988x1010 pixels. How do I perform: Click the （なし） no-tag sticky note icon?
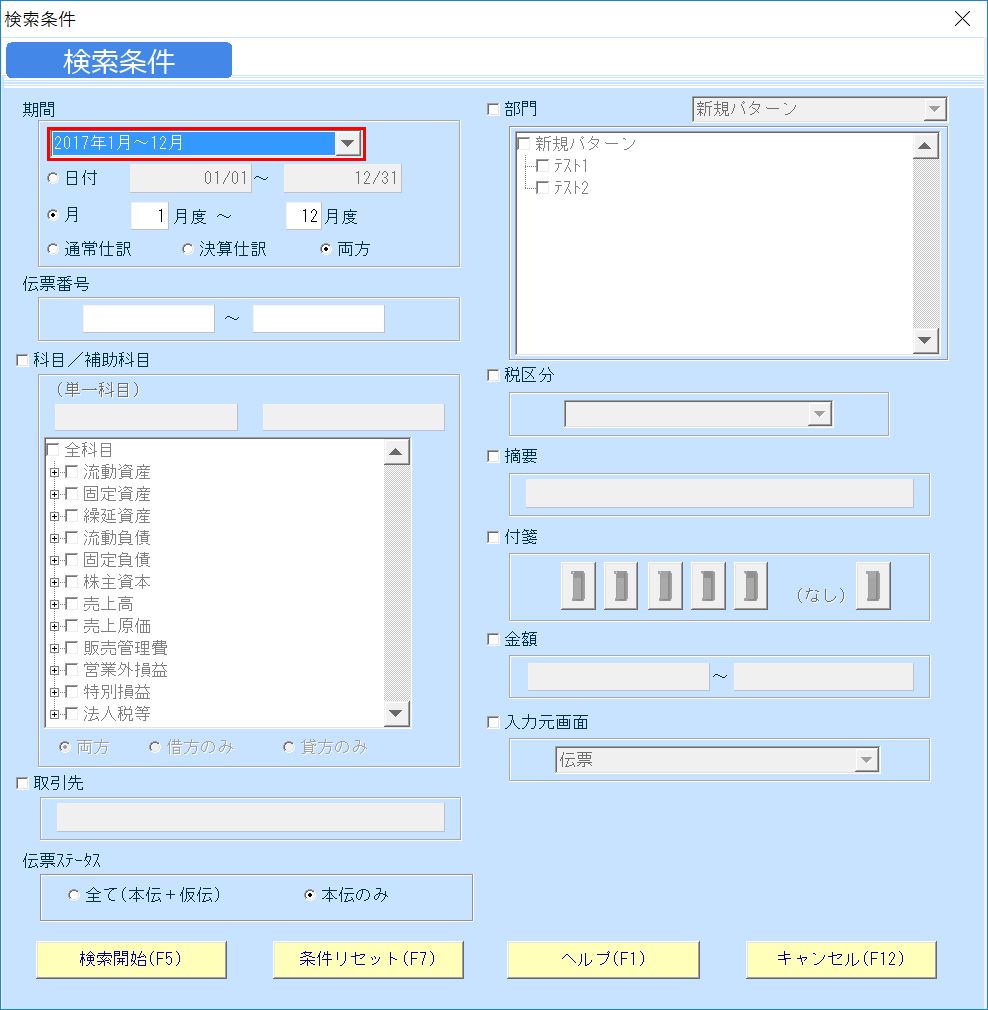coord(873,587)
